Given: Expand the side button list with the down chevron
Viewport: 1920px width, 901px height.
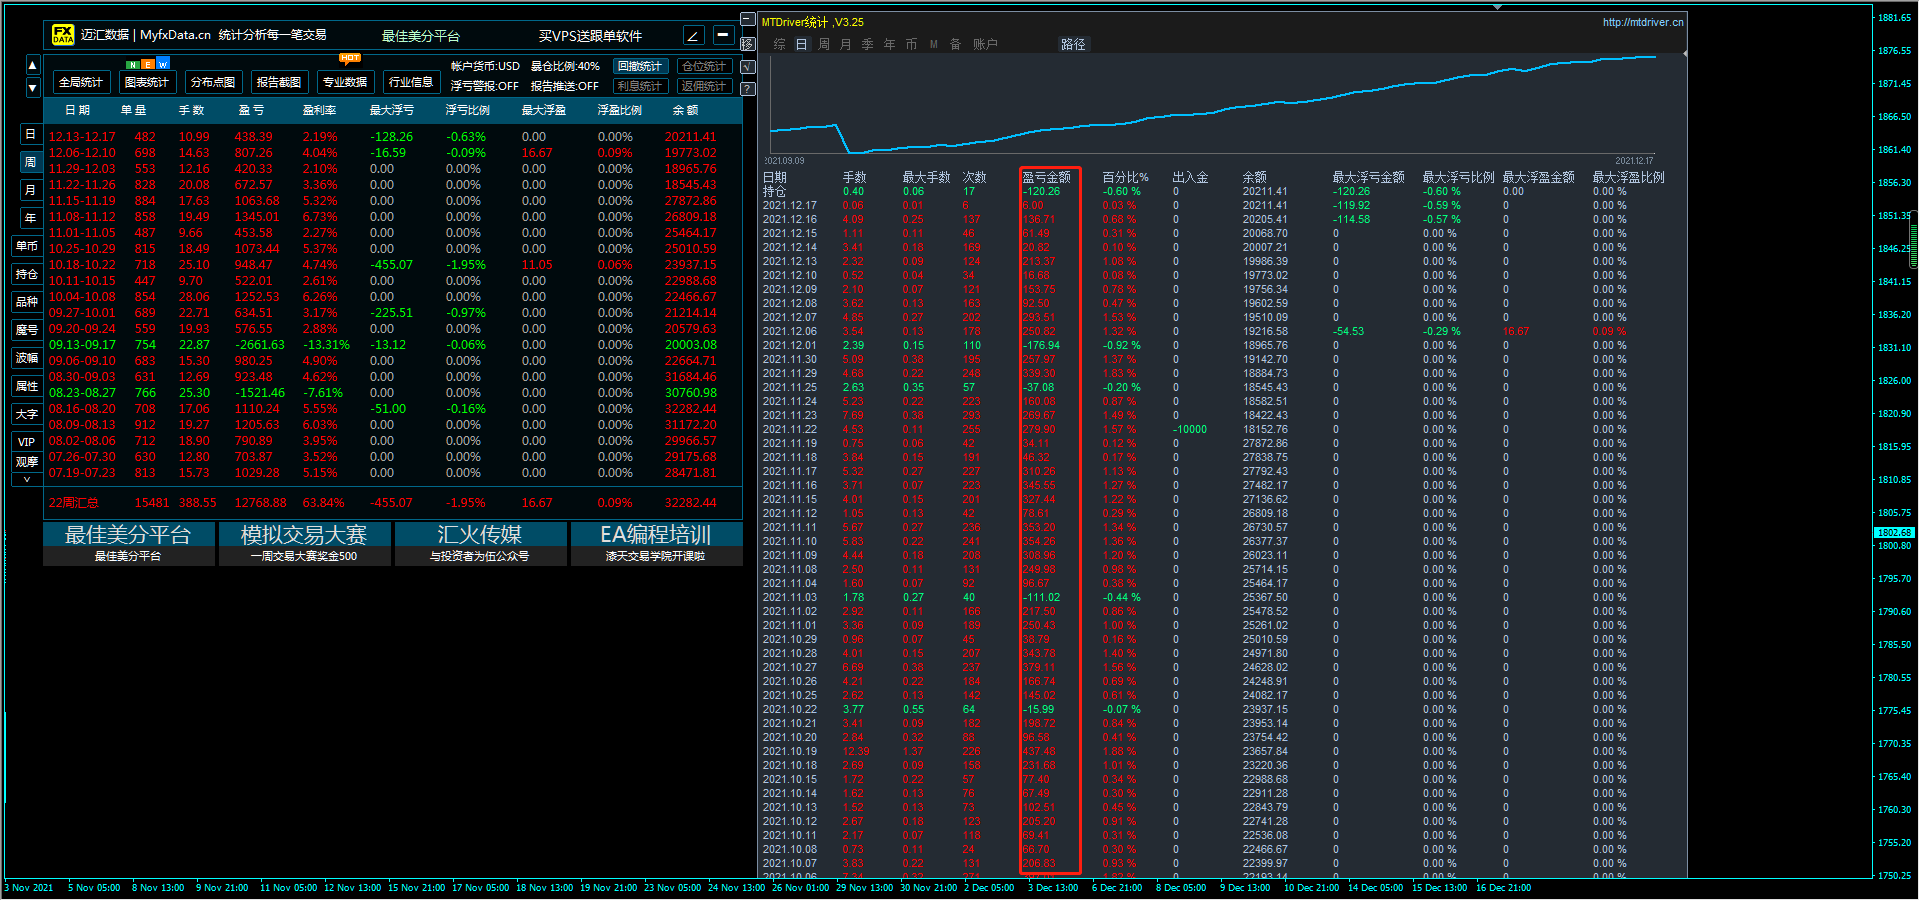Looking at the screenshot, I should pyautogui.click(x=27, y=480).
